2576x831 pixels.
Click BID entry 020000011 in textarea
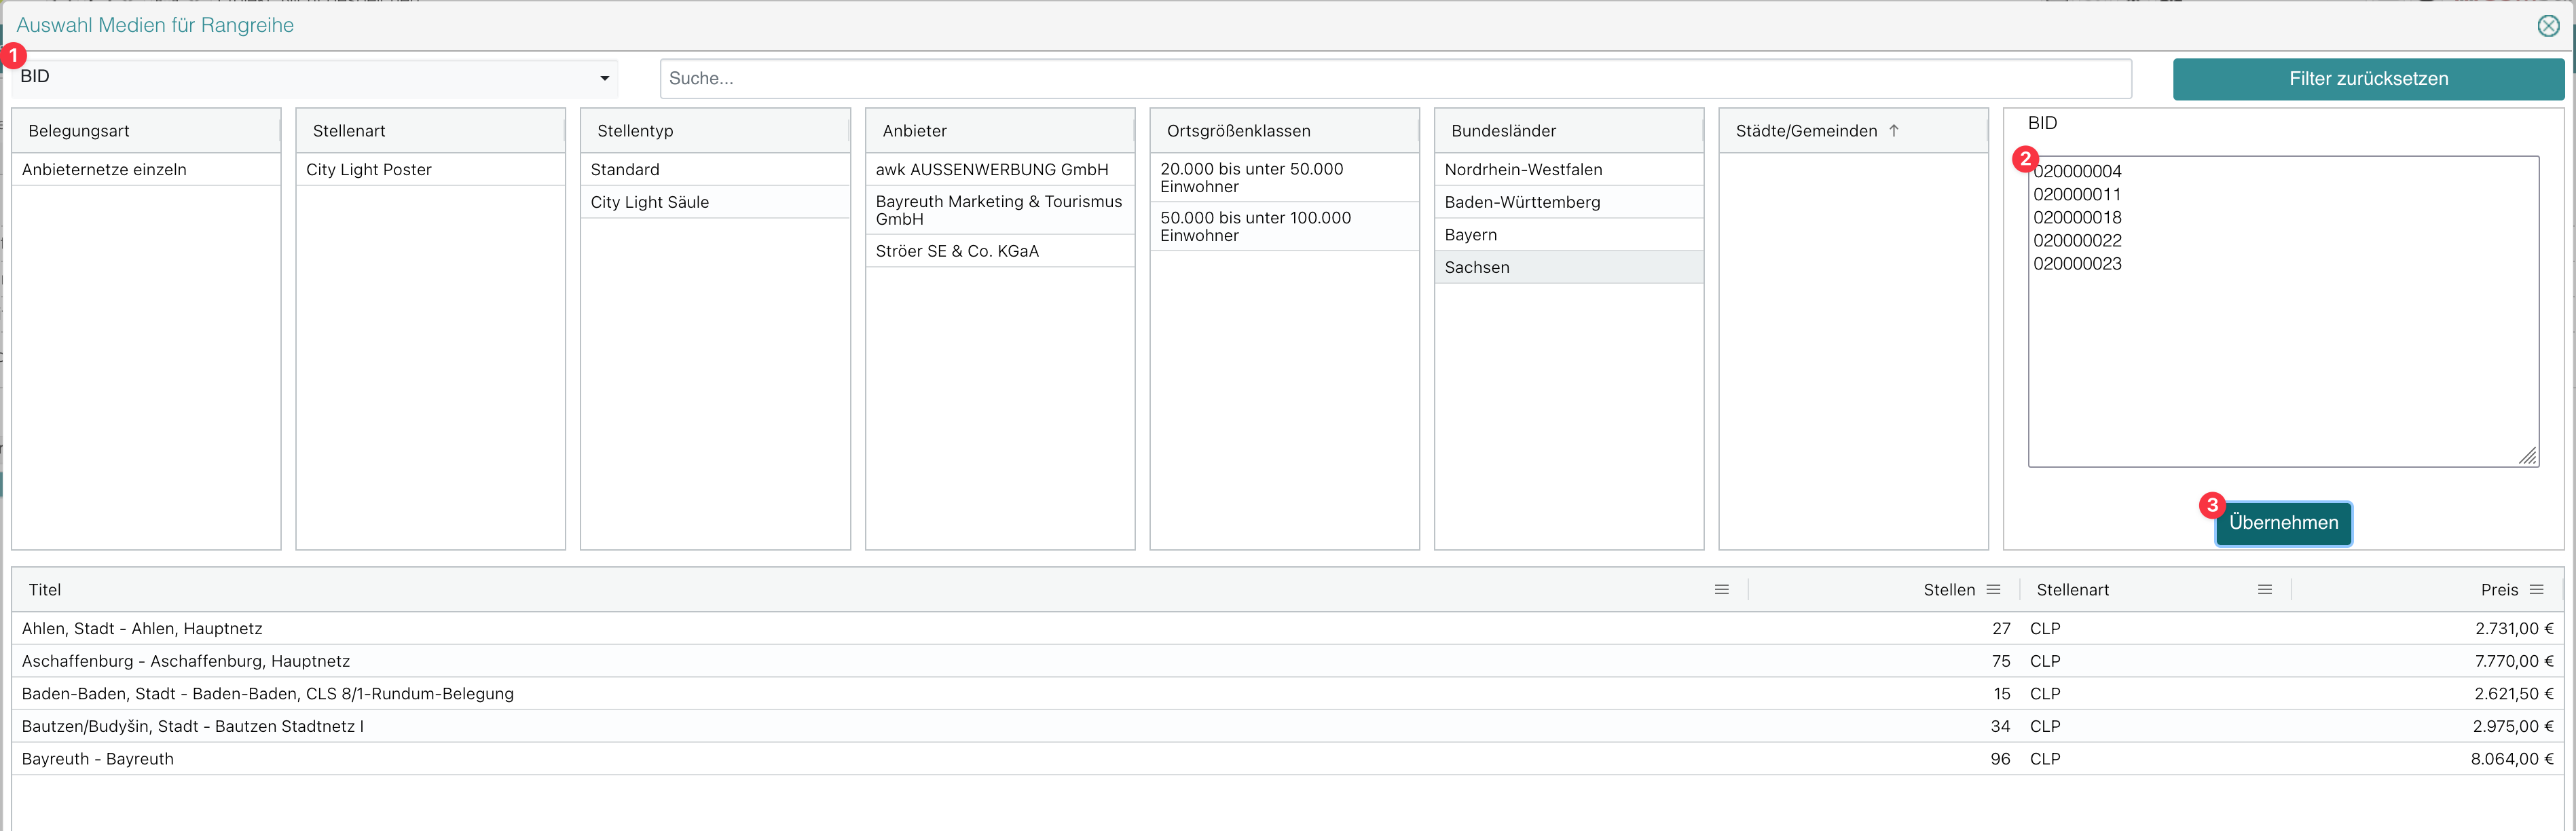[2077, 195]
